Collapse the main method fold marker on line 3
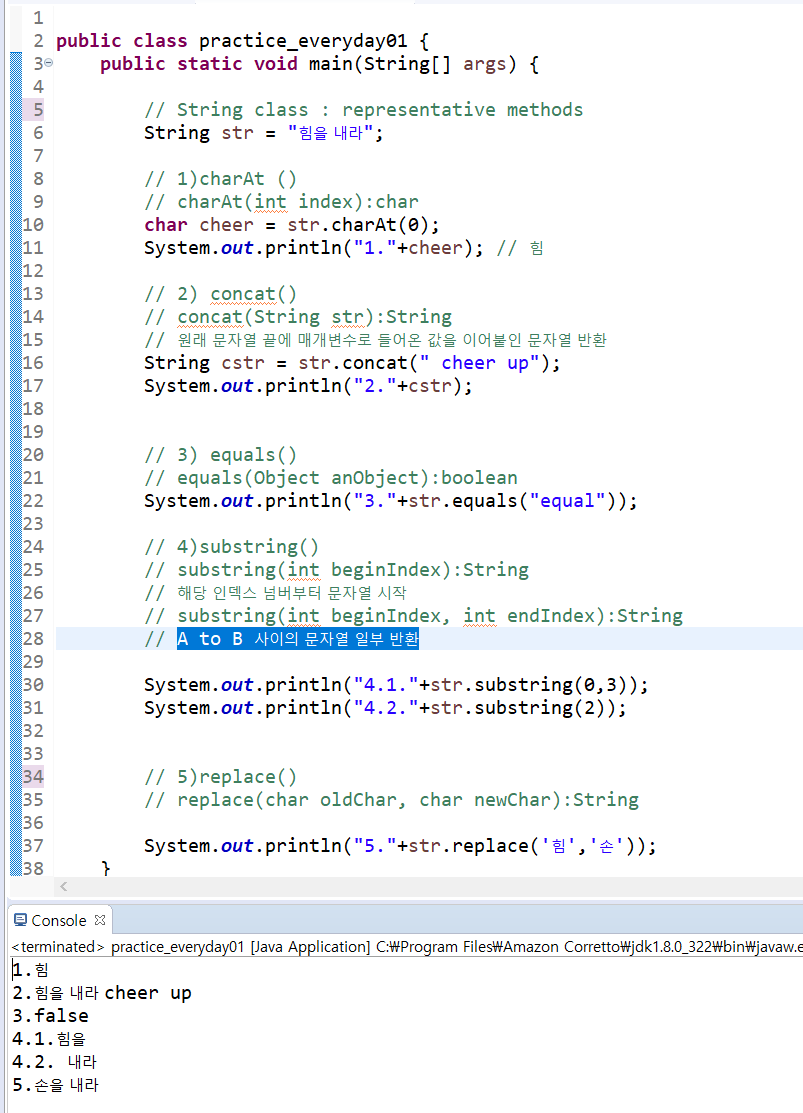803x1113 pixels. [48, 63]
